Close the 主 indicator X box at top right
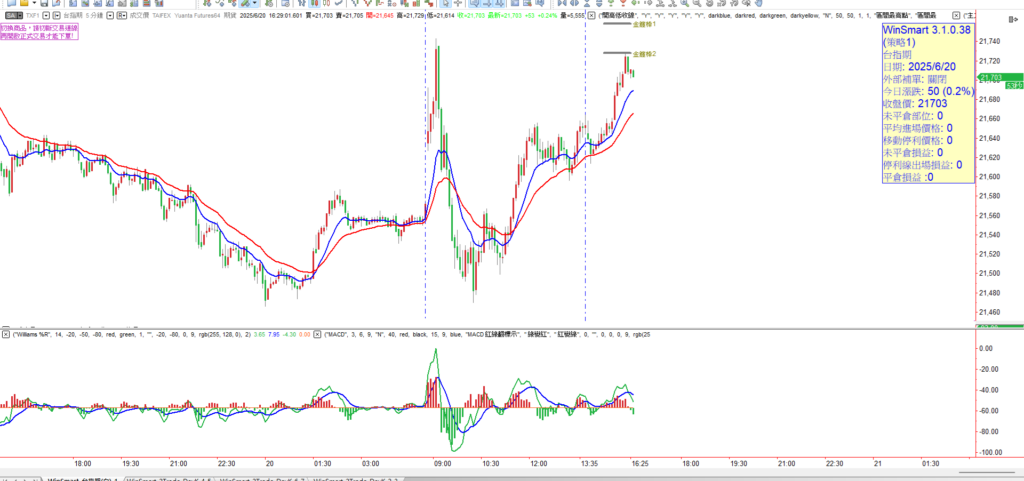The width and height of the screenshot is (1024, 481). 955,15
